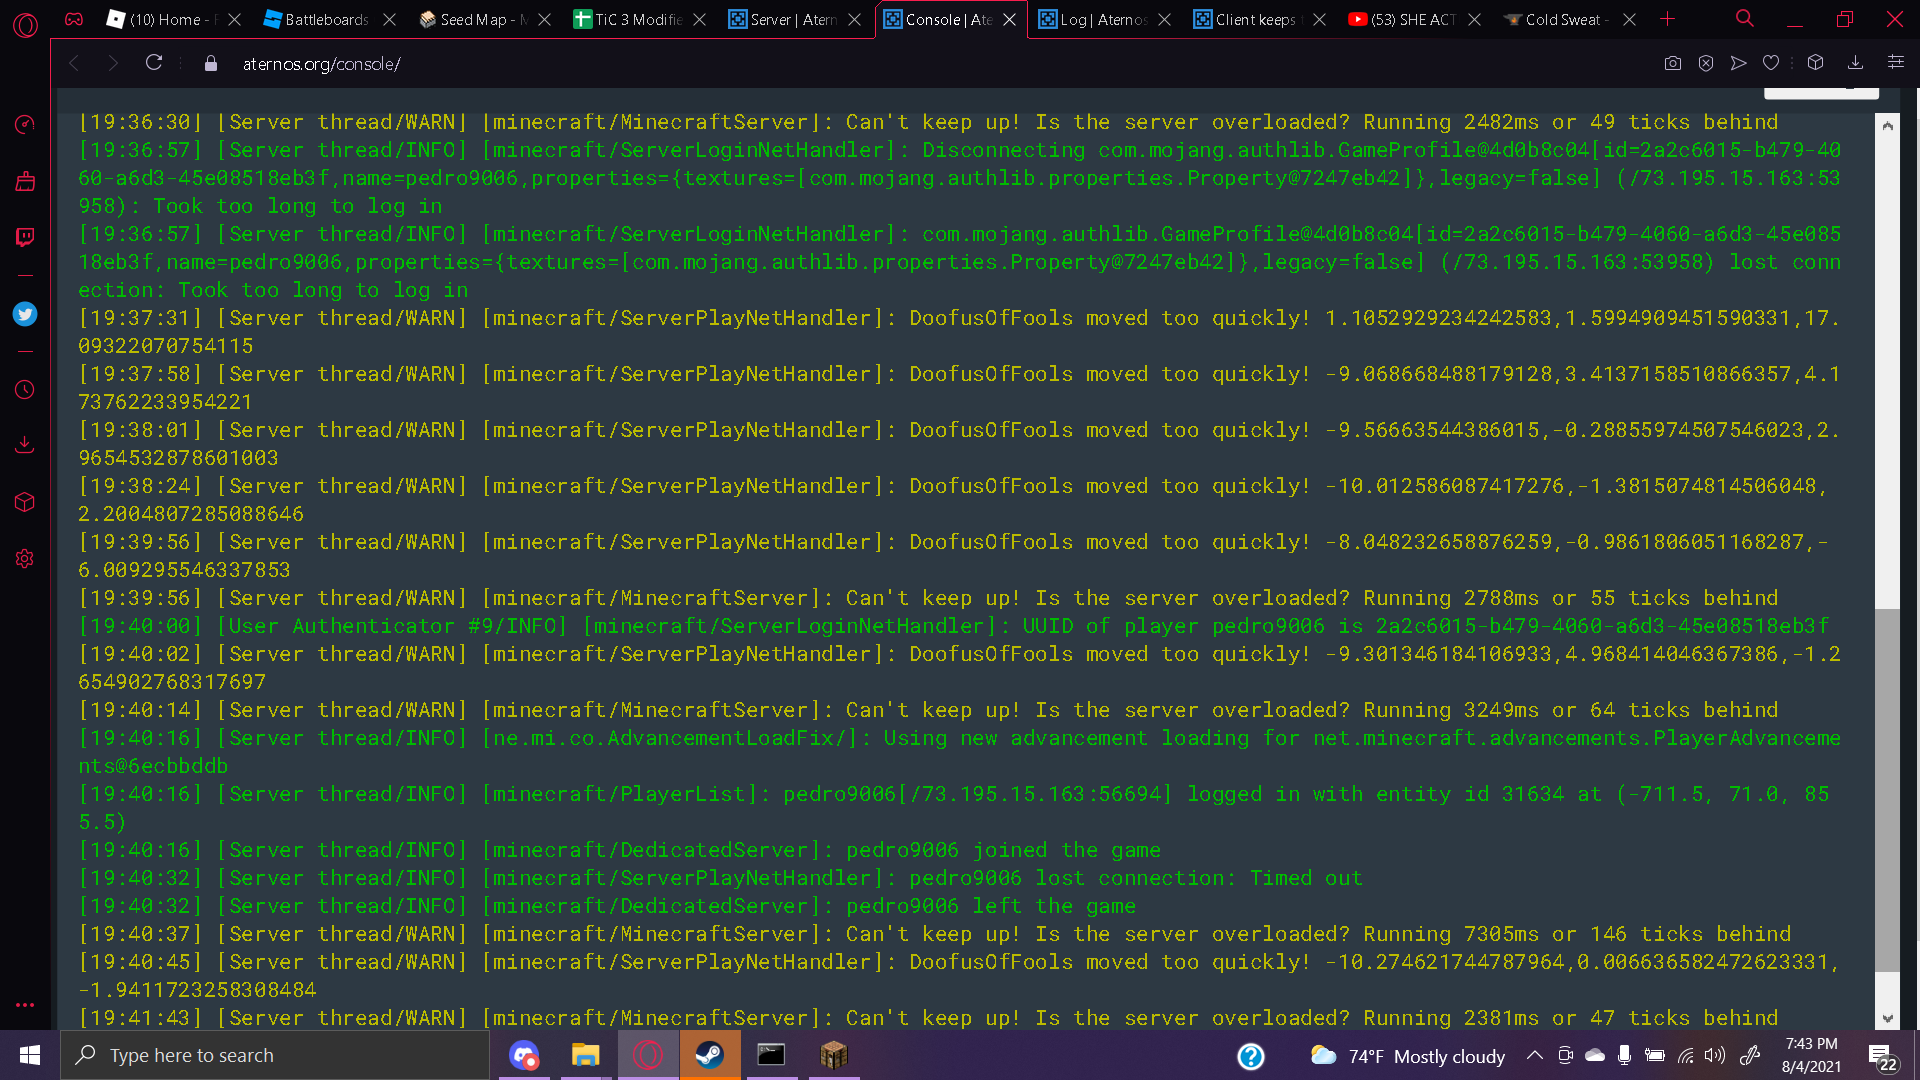Click the site security padlock icon
The height and width of the screenshot is (1080, 1920).
(x=210, y=63)
